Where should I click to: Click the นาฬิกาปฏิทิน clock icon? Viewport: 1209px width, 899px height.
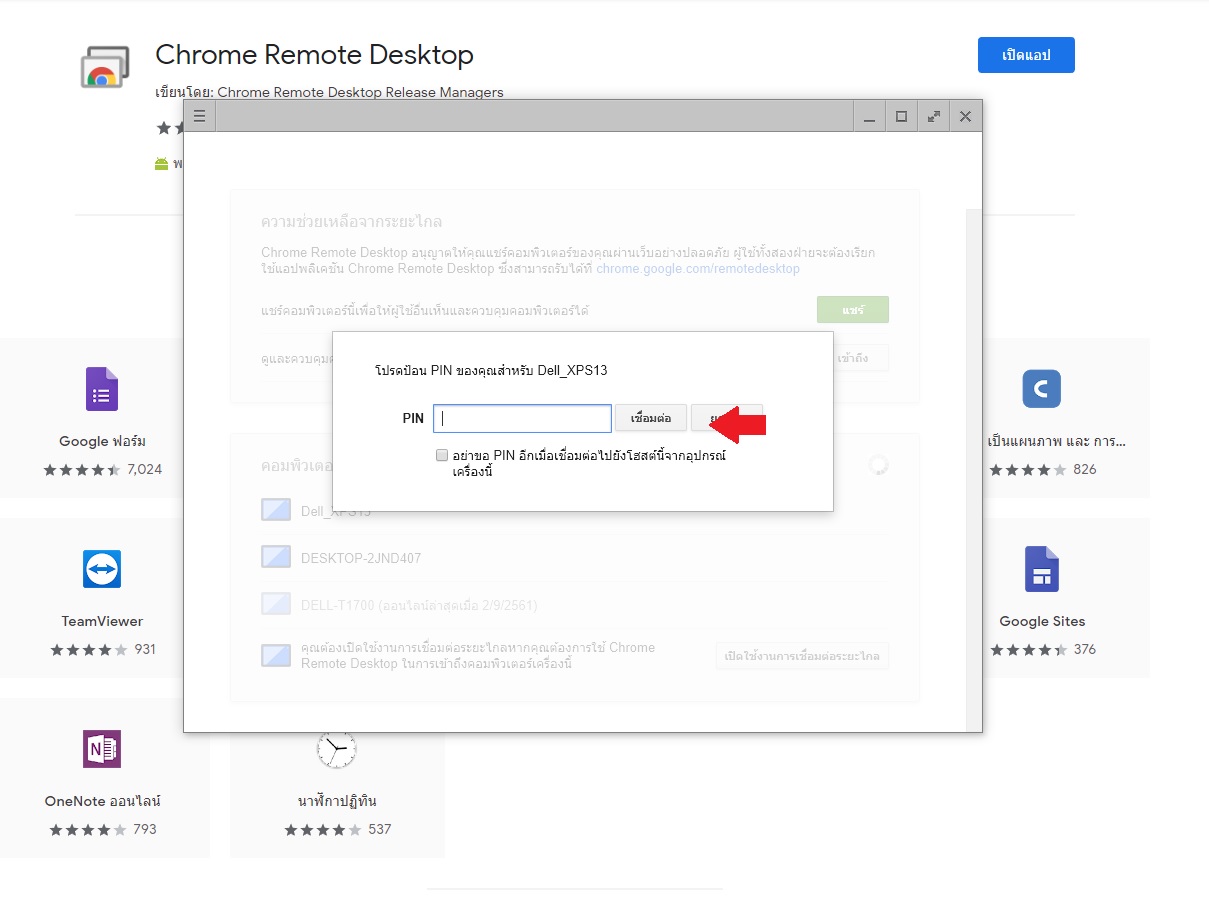point(336,749)
